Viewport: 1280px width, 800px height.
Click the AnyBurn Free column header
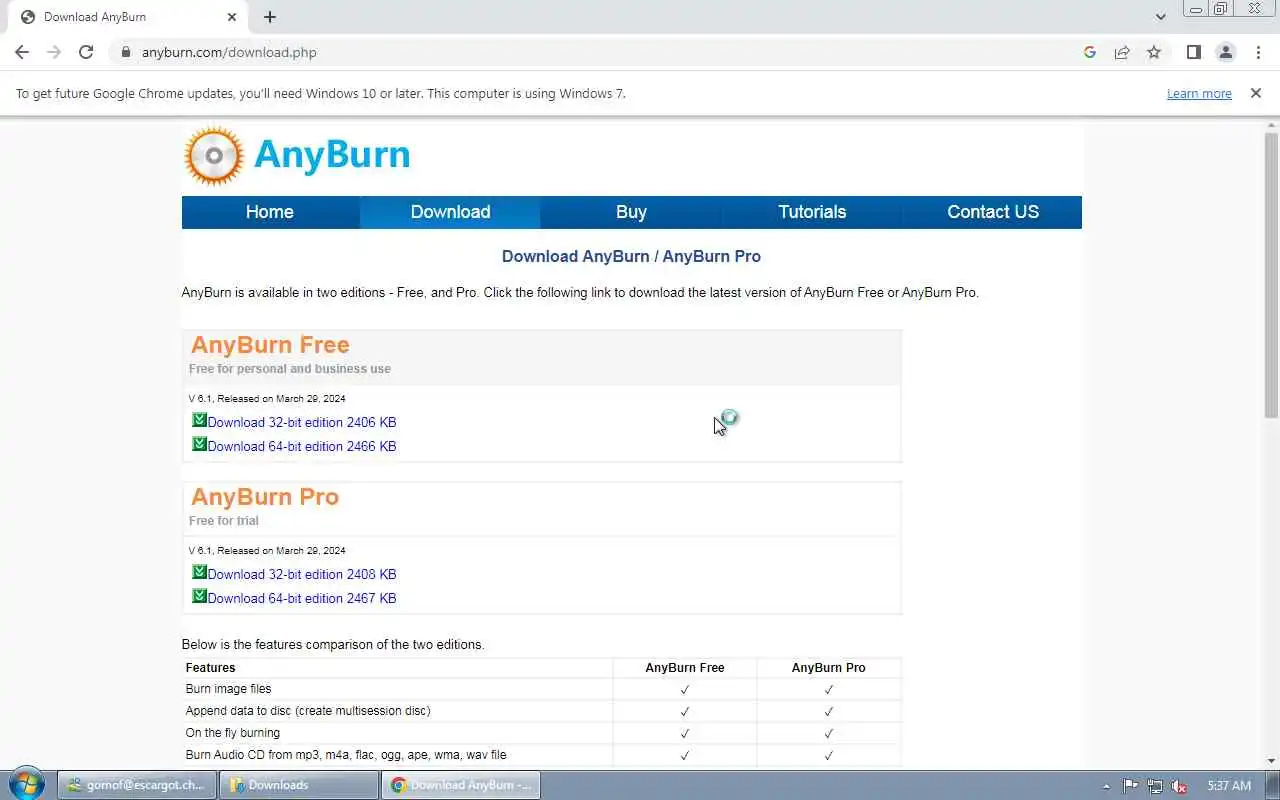(685, 668)
